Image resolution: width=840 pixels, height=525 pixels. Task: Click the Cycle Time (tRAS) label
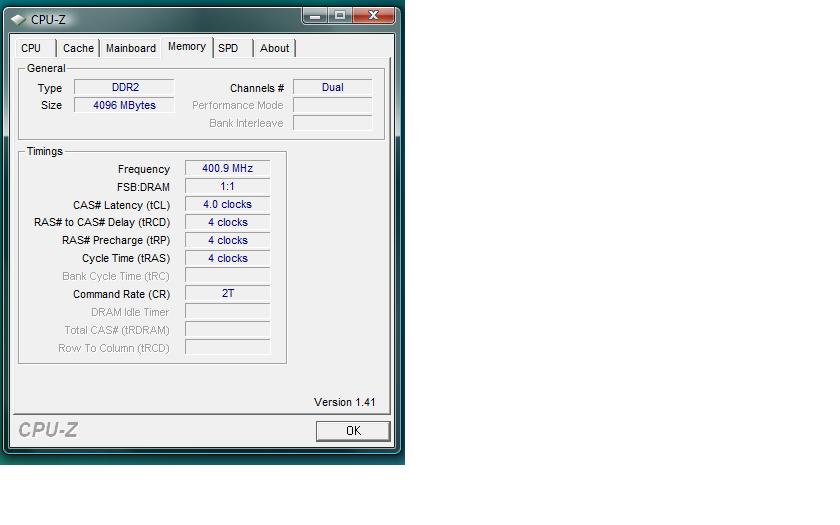(126, 258)
